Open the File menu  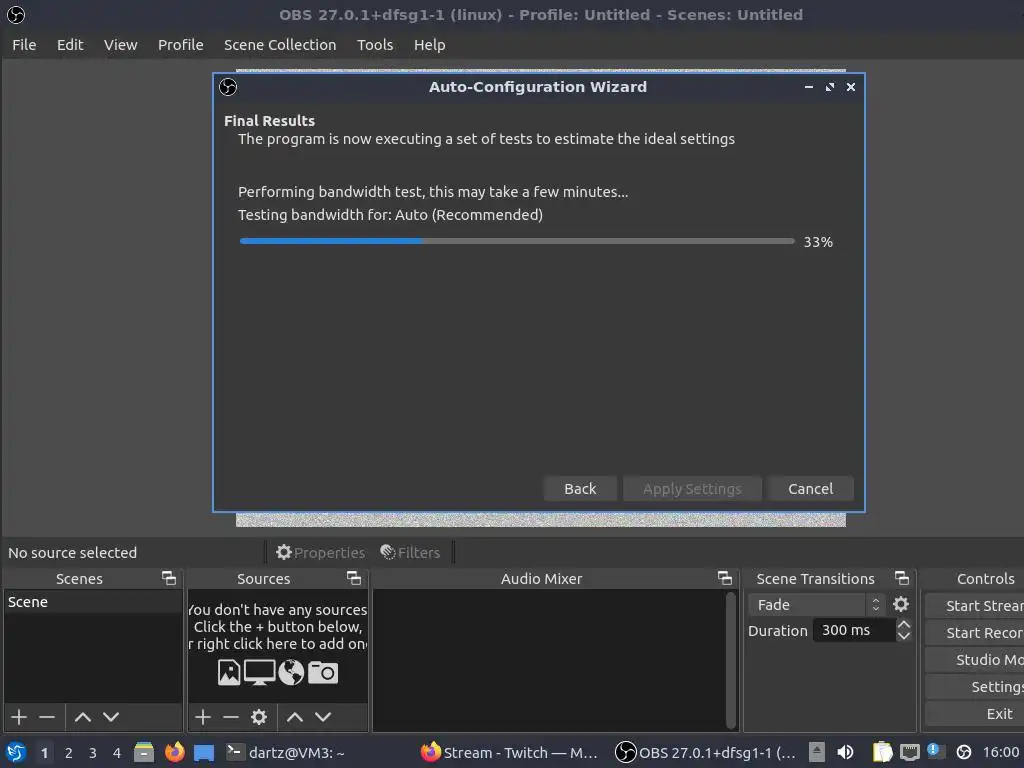coord(24,45)
